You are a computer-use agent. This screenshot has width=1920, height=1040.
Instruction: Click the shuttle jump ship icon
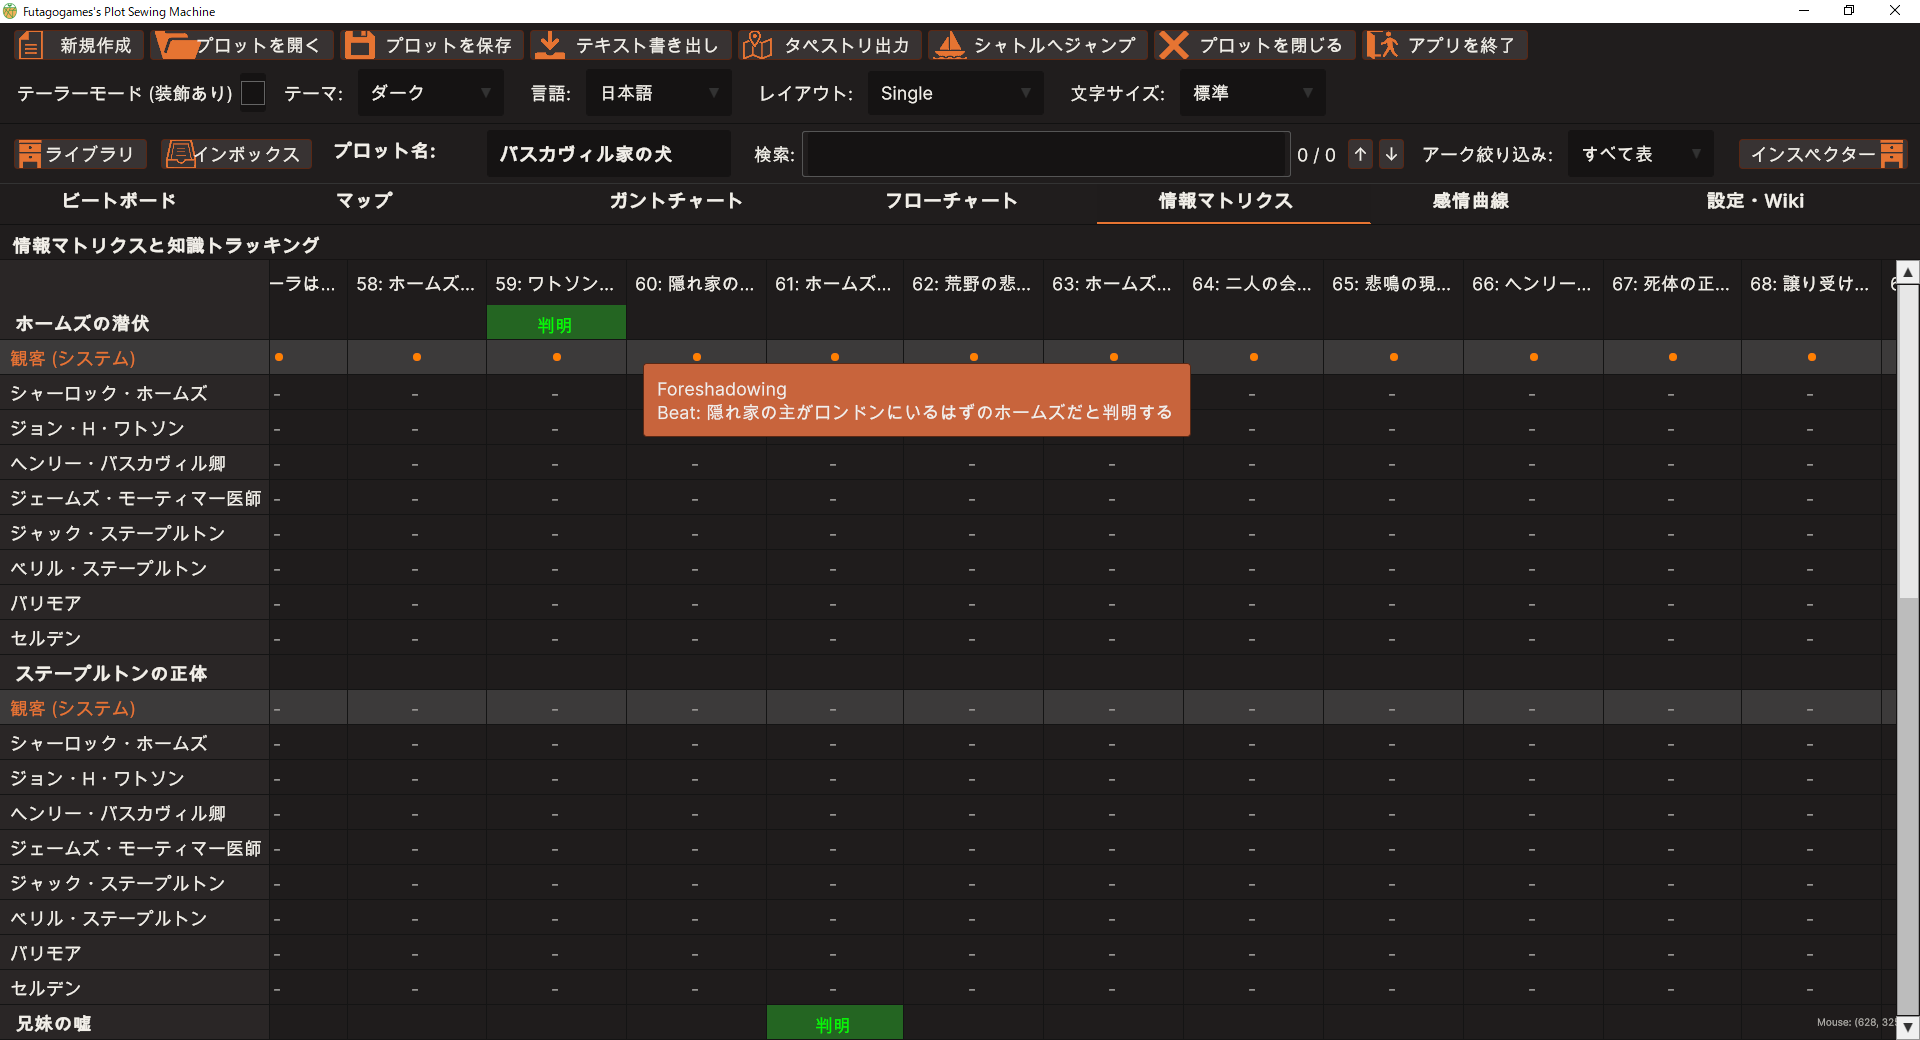[948, 45]
